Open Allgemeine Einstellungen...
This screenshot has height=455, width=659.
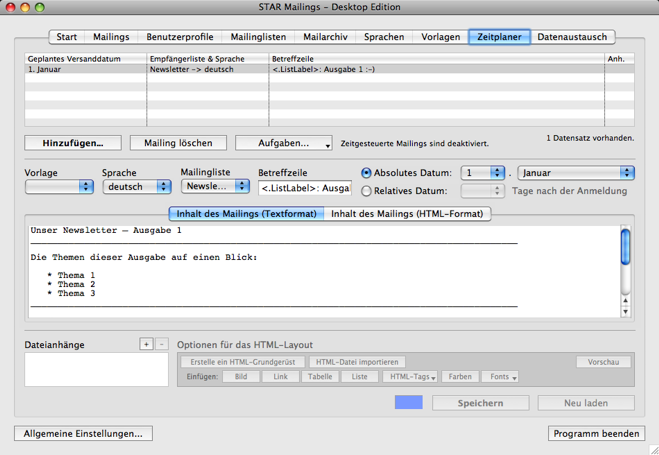tap(83, 433)
